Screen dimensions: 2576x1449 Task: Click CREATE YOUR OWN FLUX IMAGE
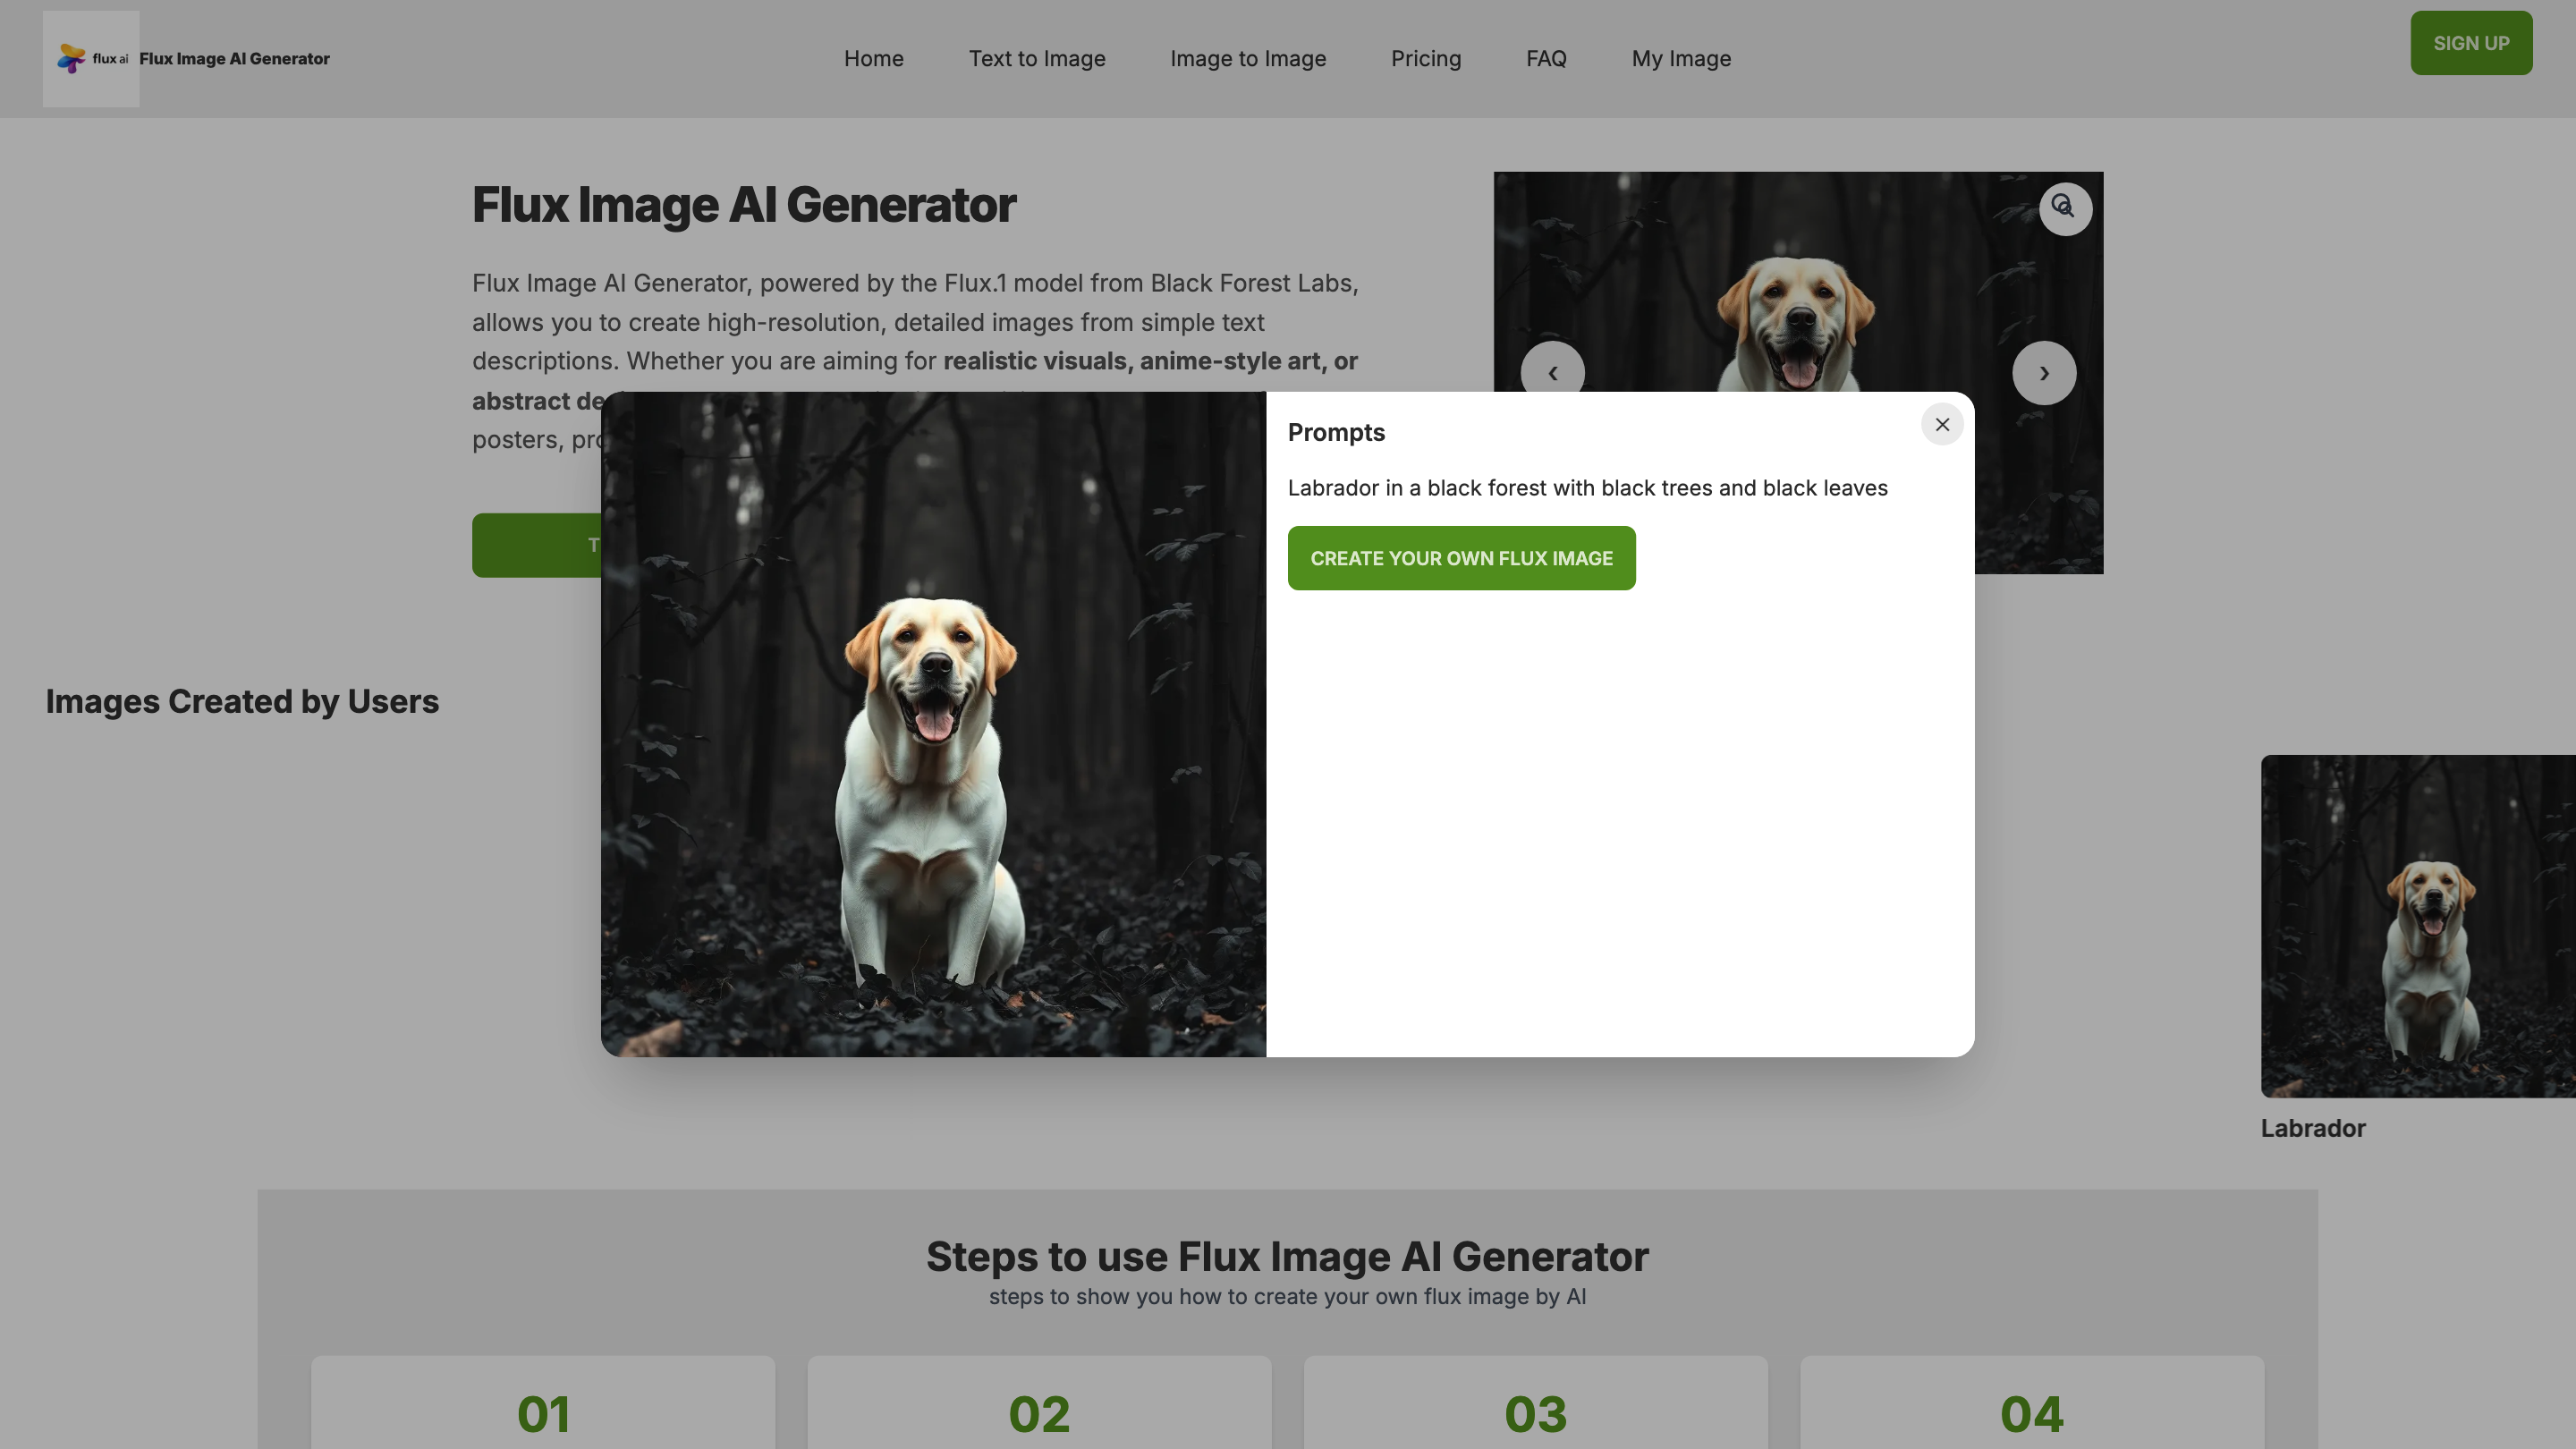1461,557
